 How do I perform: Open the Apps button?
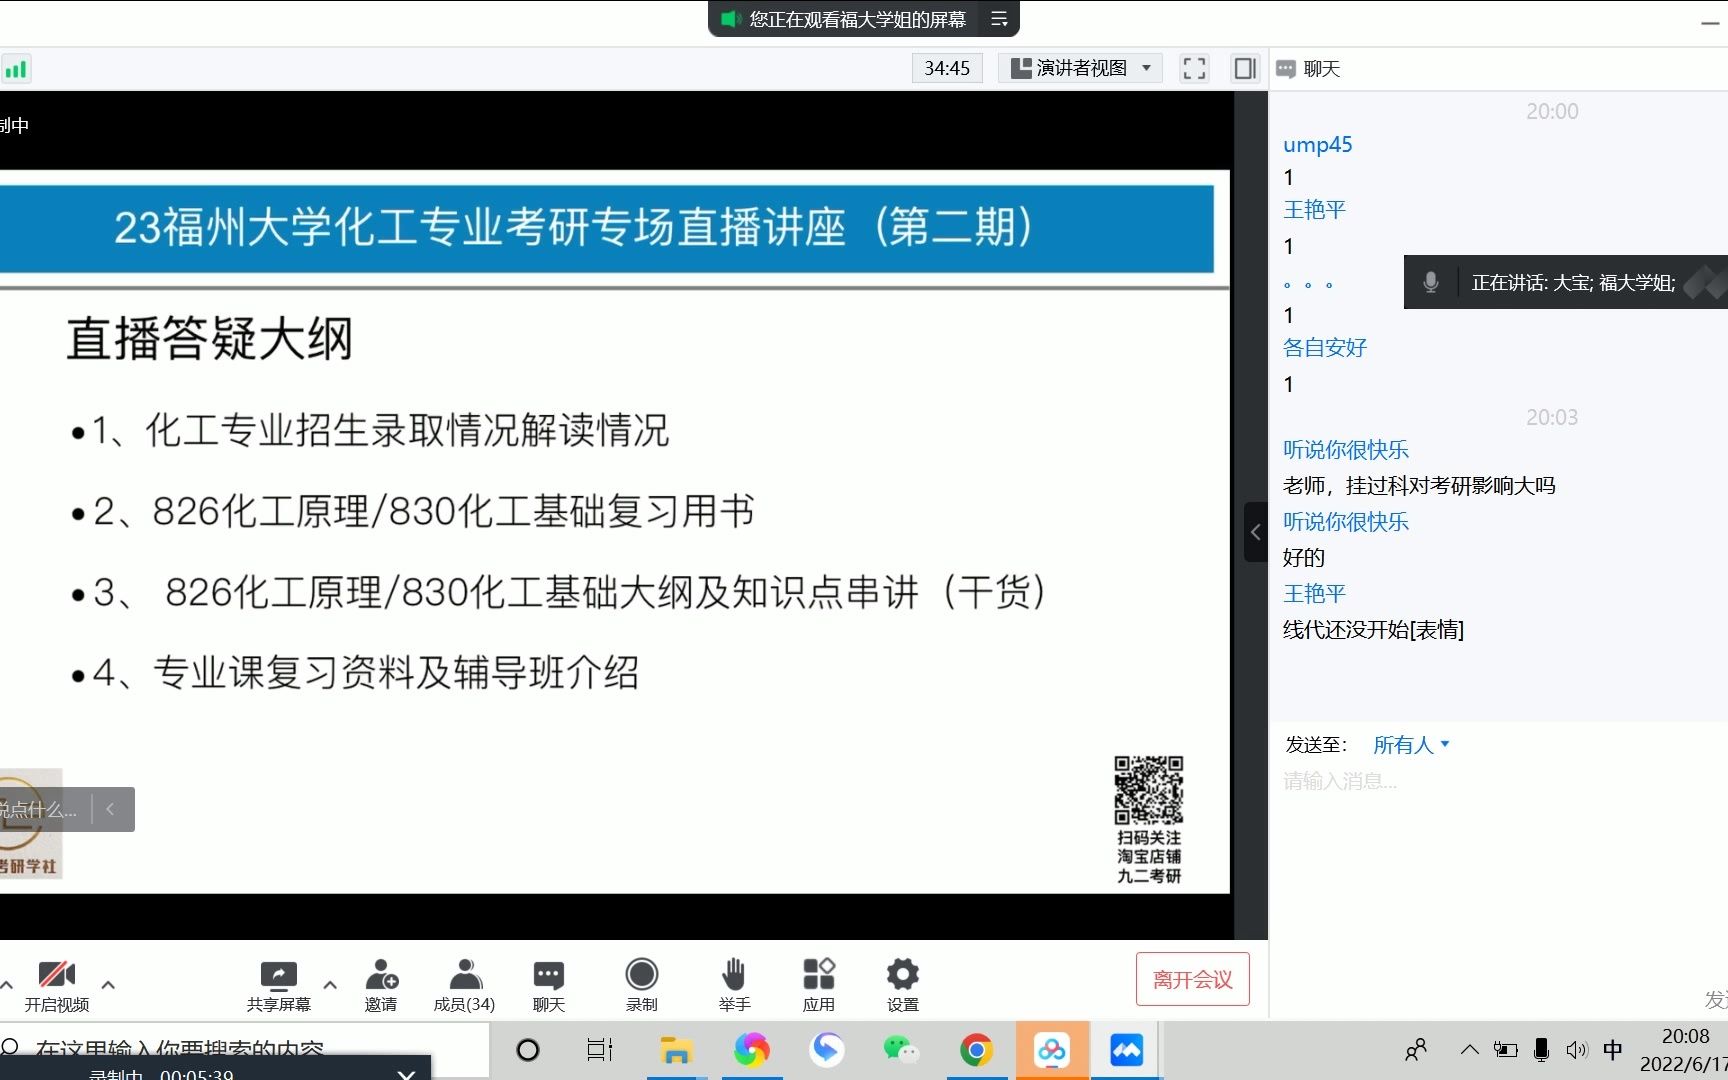818,985
